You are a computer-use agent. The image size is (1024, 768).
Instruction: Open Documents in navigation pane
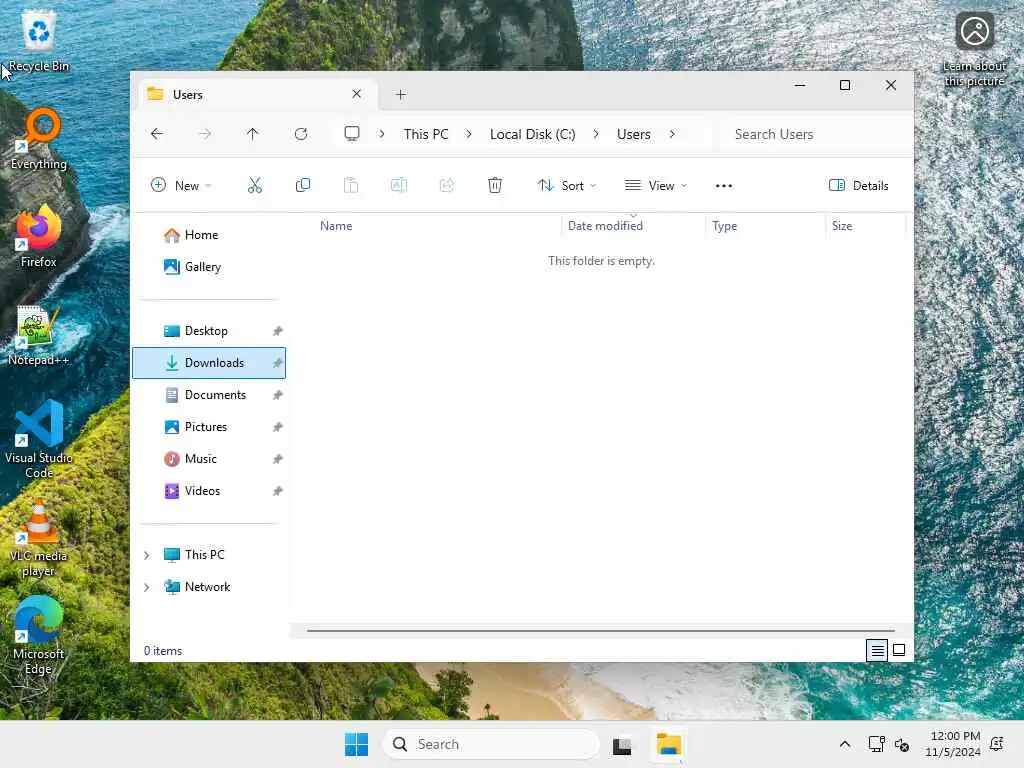coord(209,395)
